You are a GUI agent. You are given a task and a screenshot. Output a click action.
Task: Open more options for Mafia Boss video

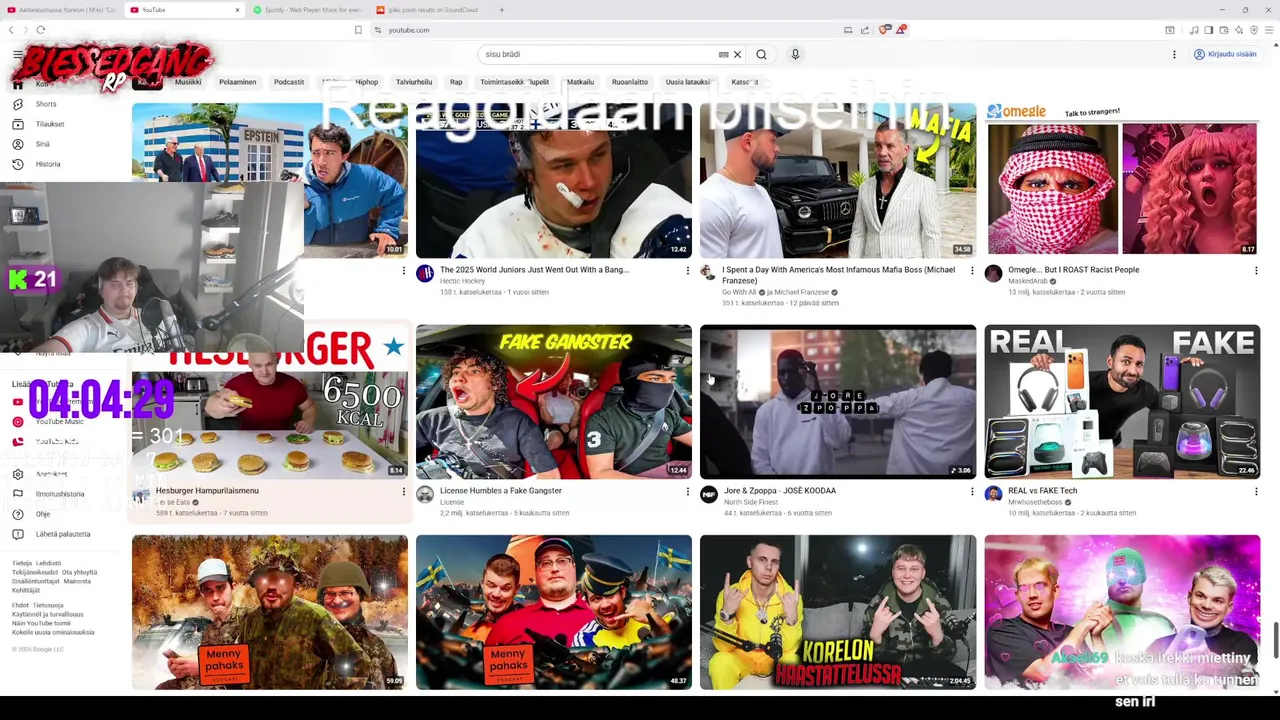coord(971,270)
